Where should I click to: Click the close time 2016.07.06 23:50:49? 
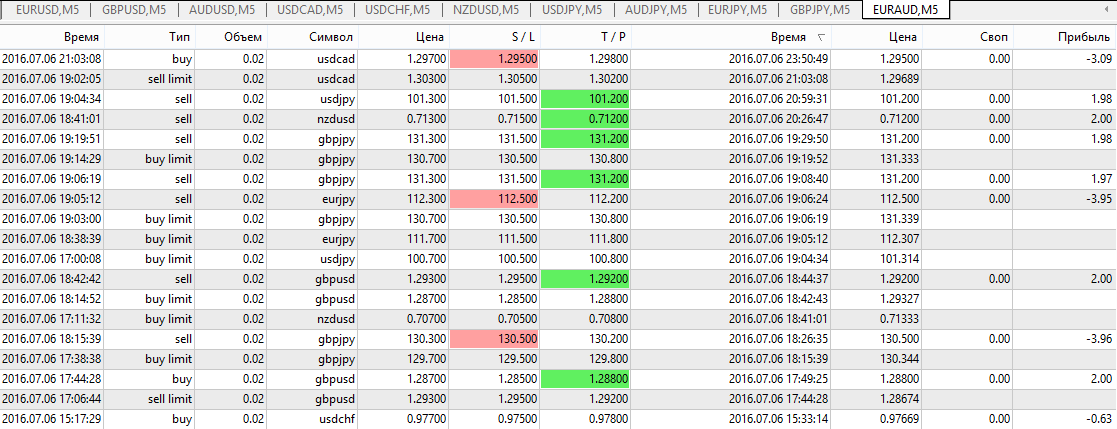coord(779,59)
